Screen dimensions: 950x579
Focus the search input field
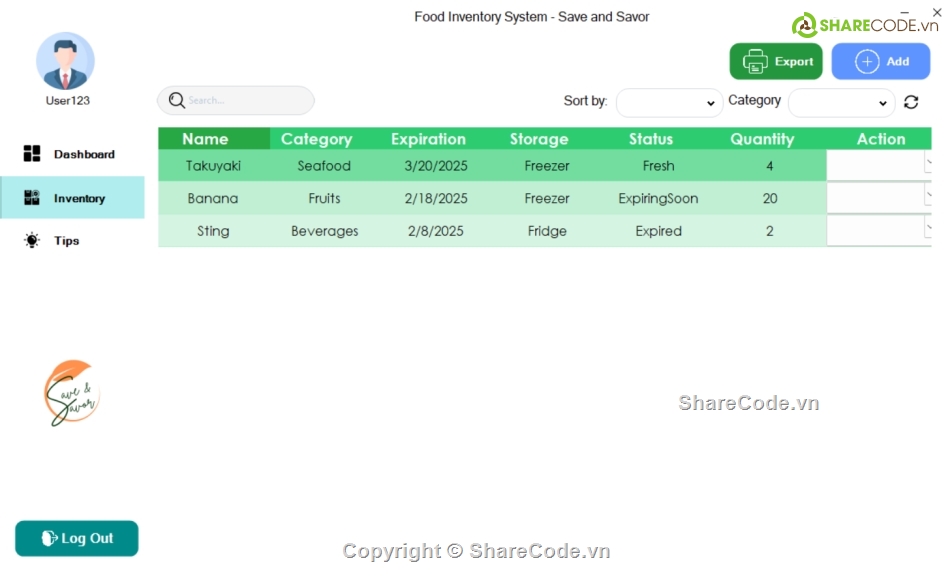[245, 100]
